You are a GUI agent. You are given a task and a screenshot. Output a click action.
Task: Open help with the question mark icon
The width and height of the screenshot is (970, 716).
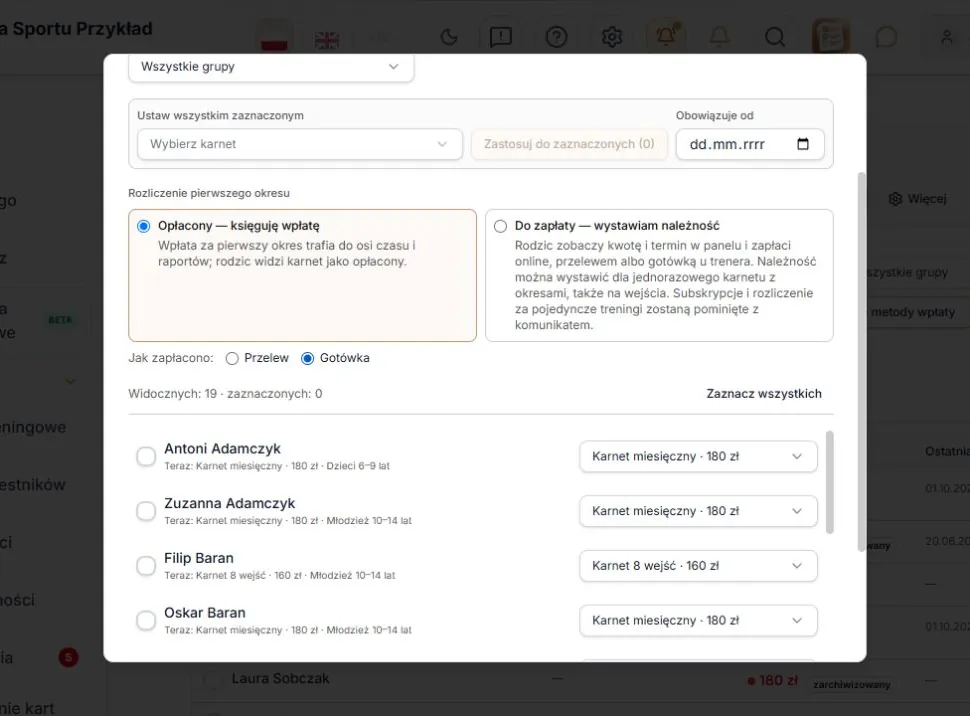(x=556, y=37)
